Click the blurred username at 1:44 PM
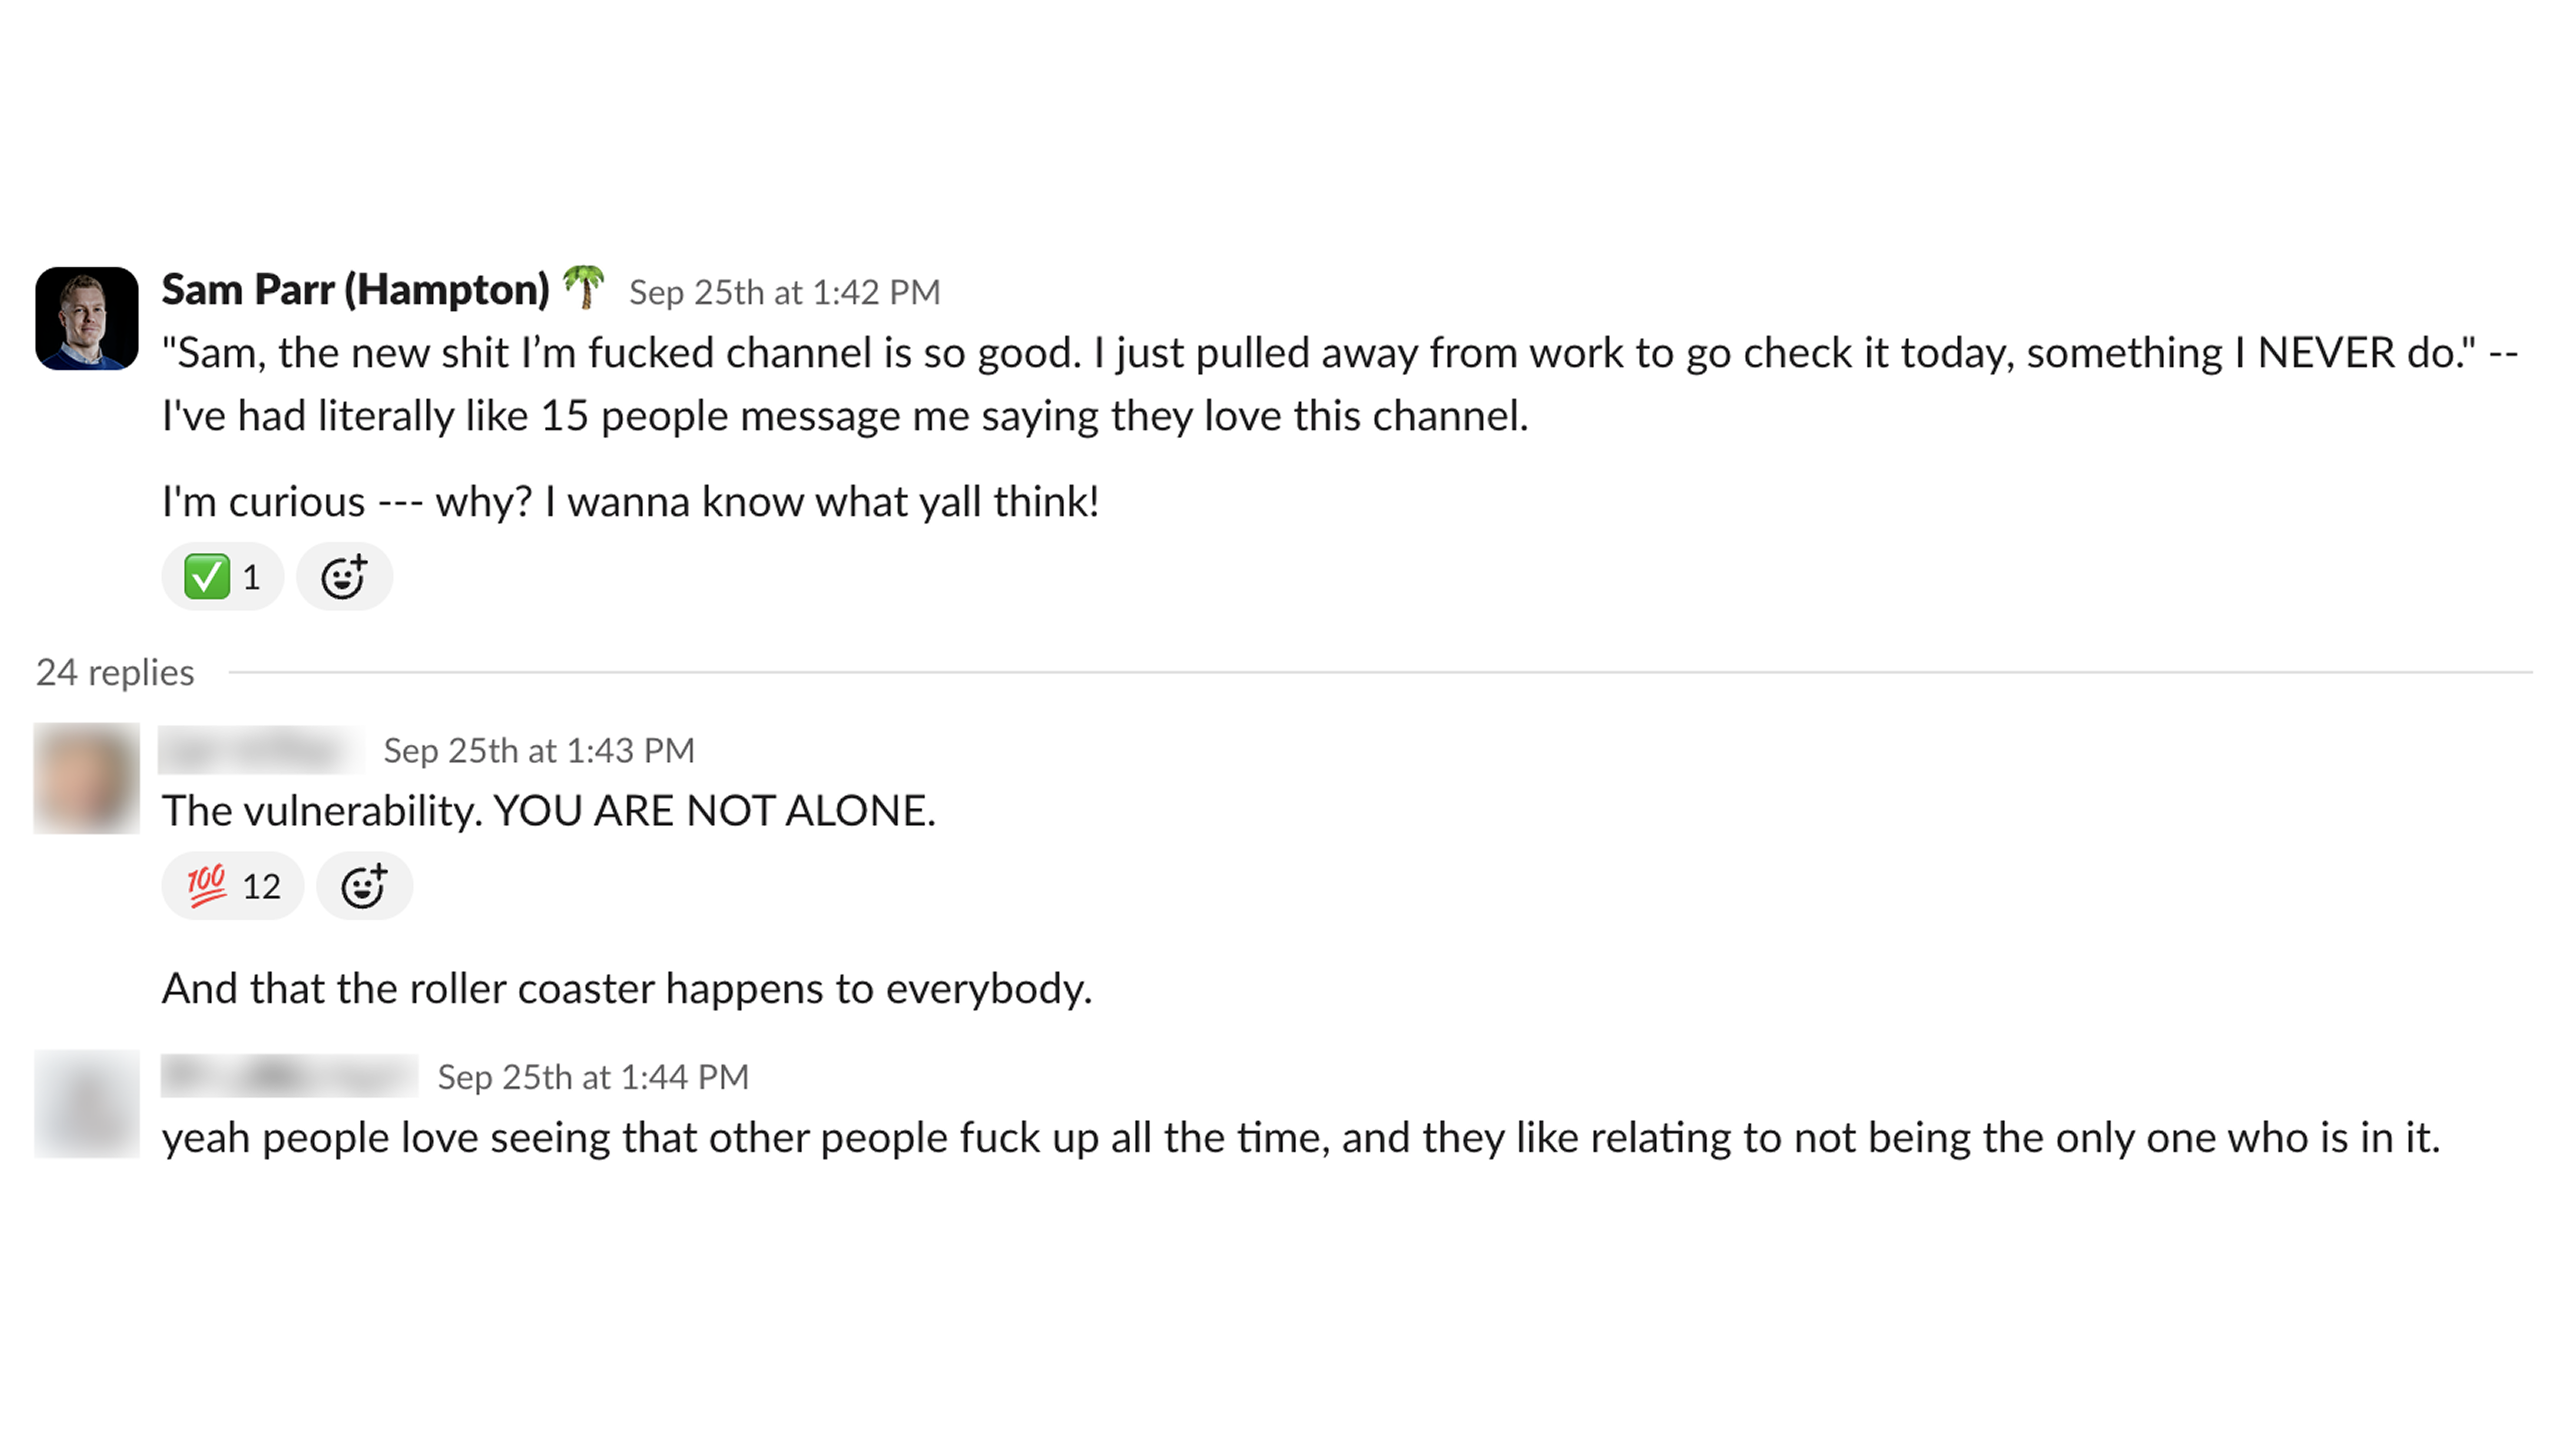Screen dimensions: 2560x1440 click(289, 1076)
